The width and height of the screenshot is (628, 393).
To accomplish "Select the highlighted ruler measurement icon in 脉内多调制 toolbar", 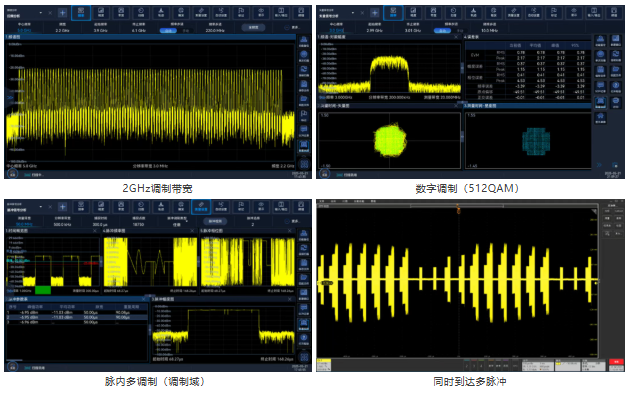I will pyautogui.click(x=201, y=207).
